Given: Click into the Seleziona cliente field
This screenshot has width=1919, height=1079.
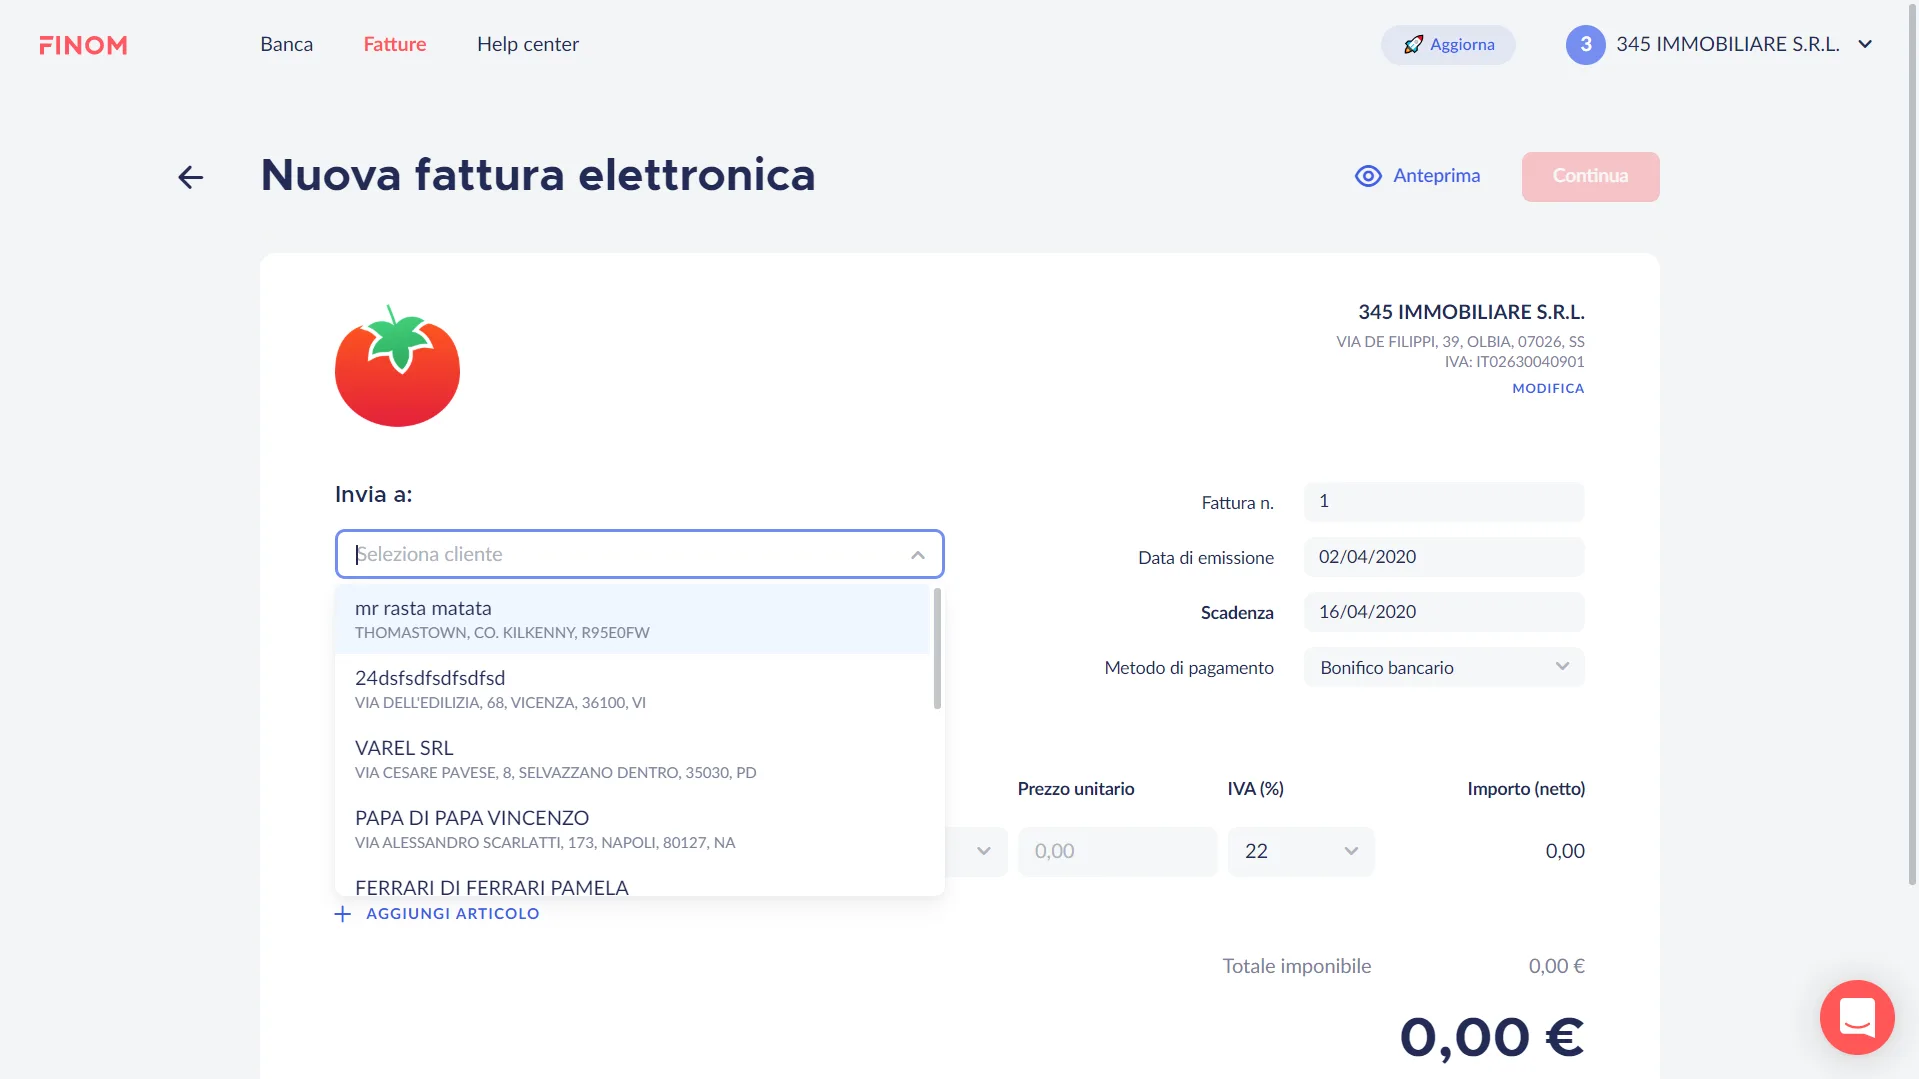Looking at the screenshot, I should click(x=639, y=554).
